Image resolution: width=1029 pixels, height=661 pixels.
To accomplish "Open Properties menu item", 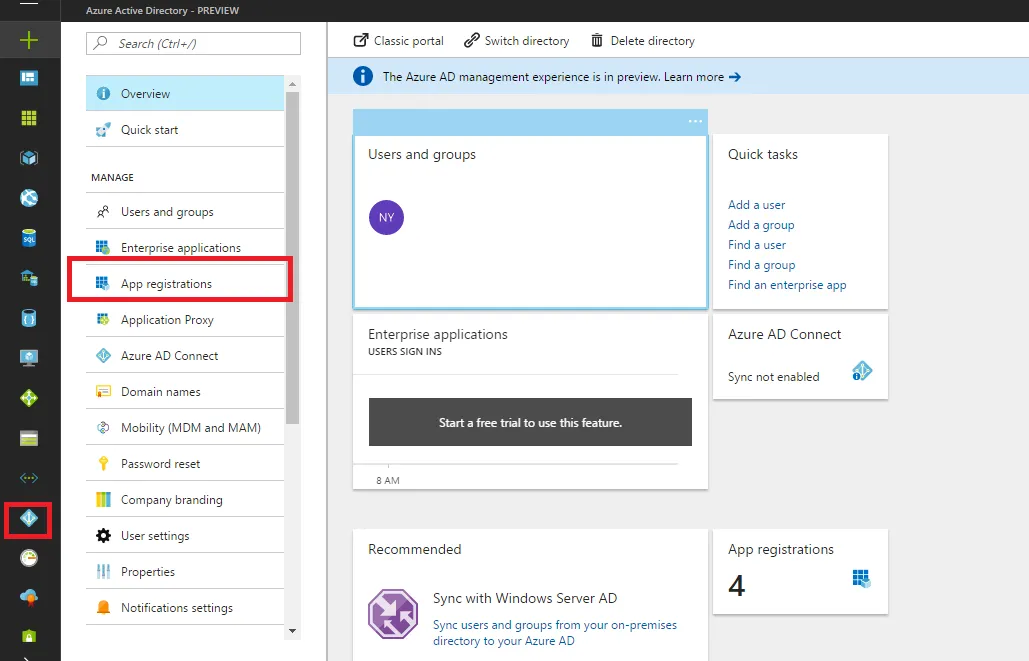I will 185,572.
